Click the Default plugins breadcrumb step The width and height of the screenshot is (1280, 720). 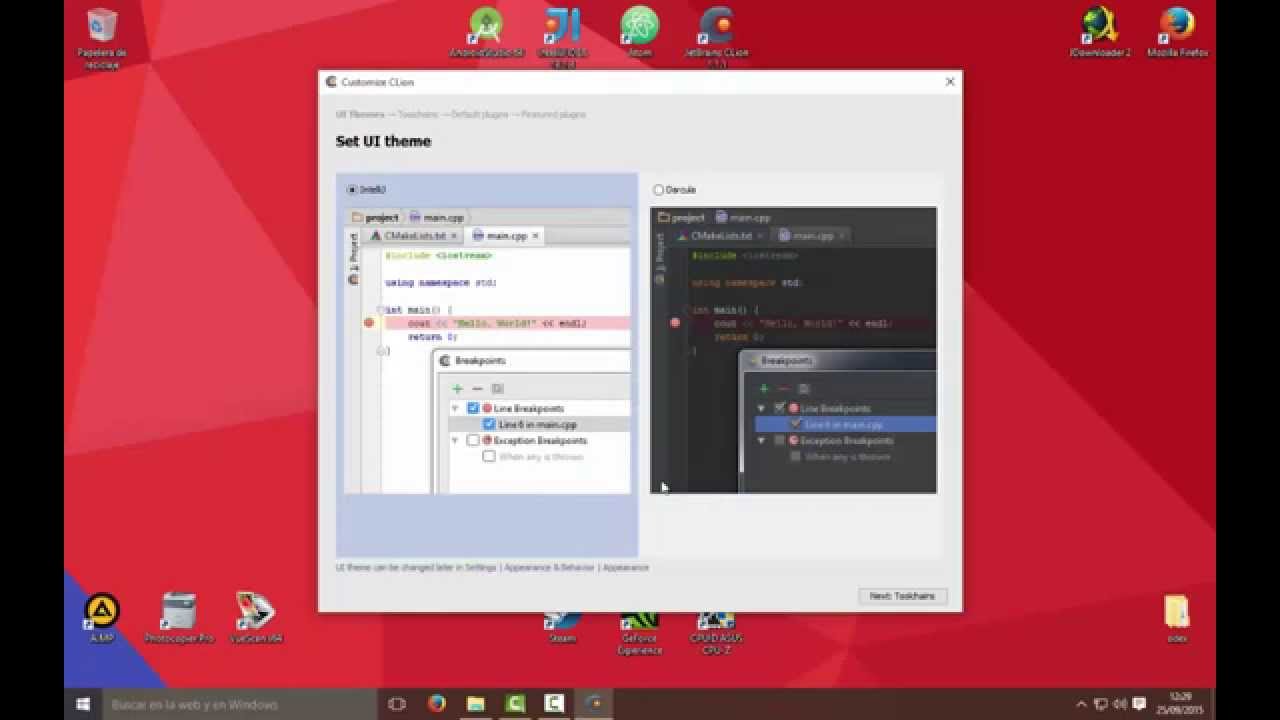480,115
